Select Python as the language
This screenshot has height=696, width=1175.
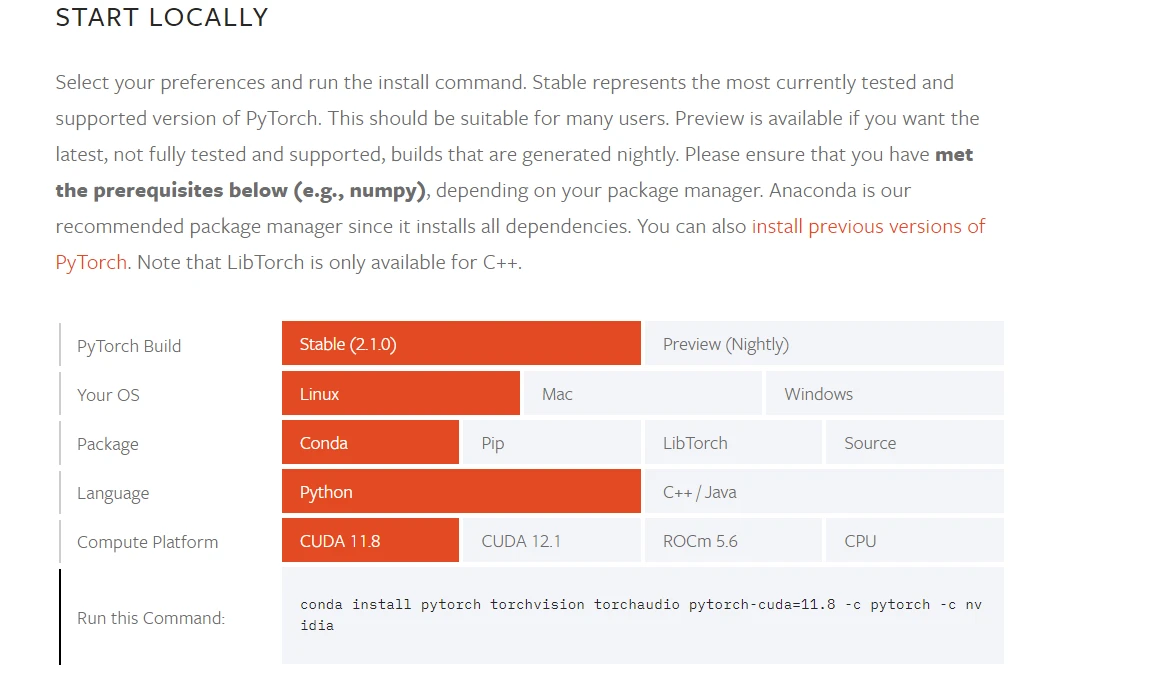coord(461,492)
